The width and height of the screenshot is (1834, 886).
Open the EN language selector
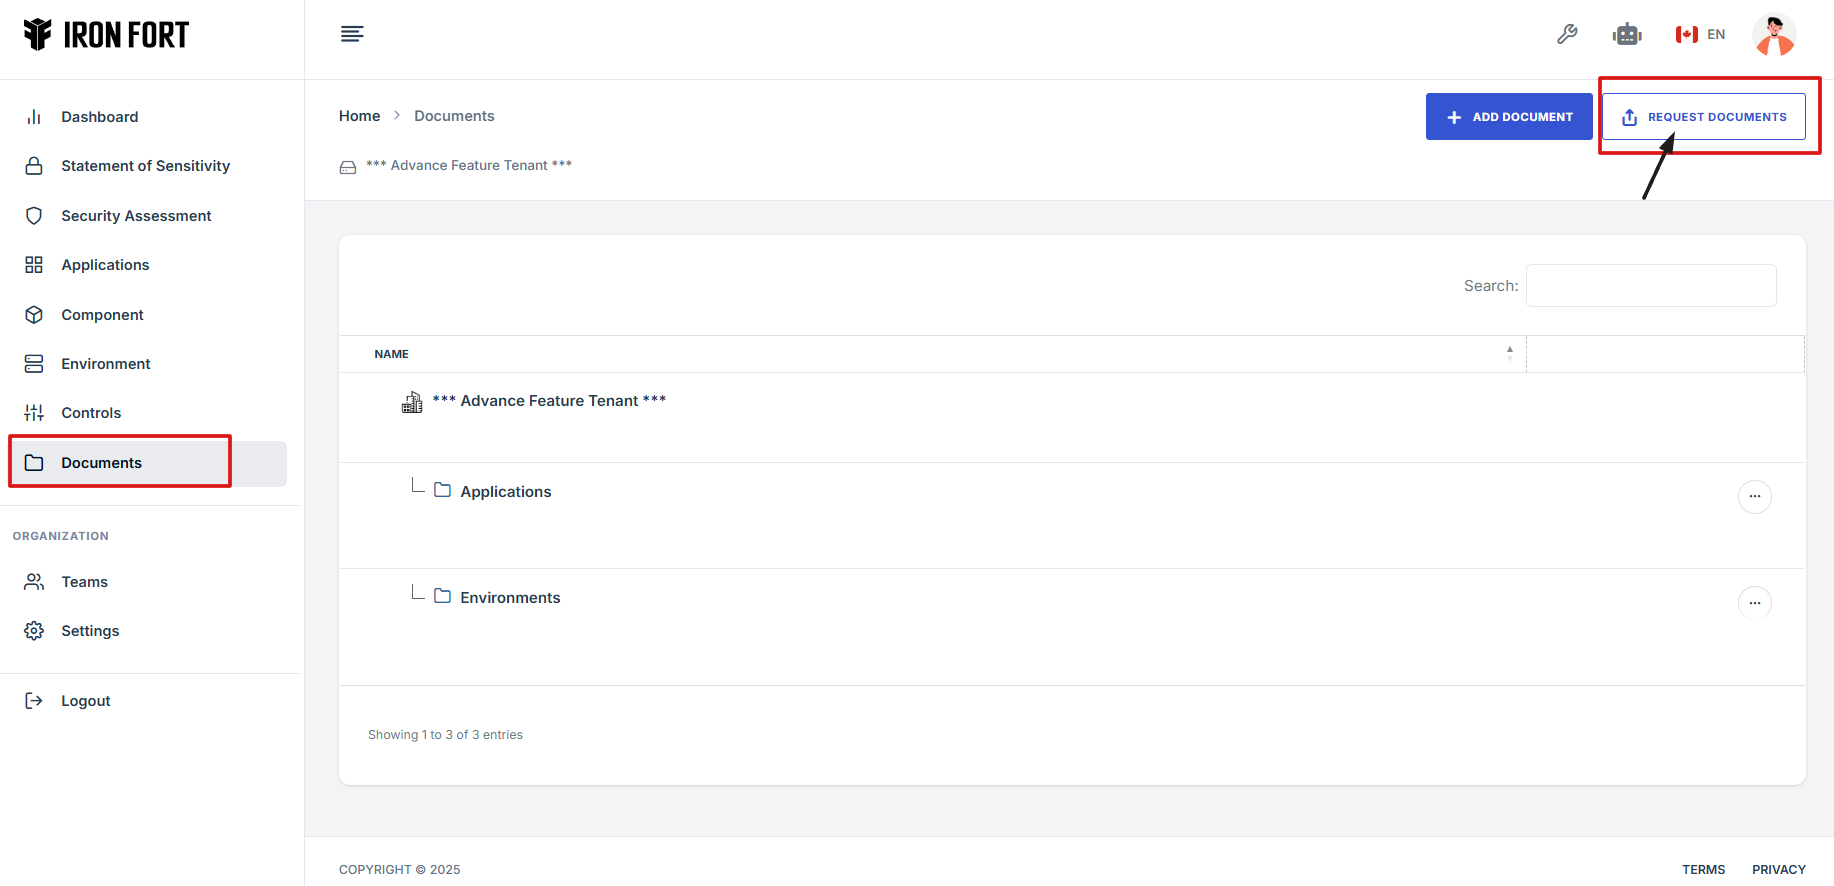coord(1701,35)
